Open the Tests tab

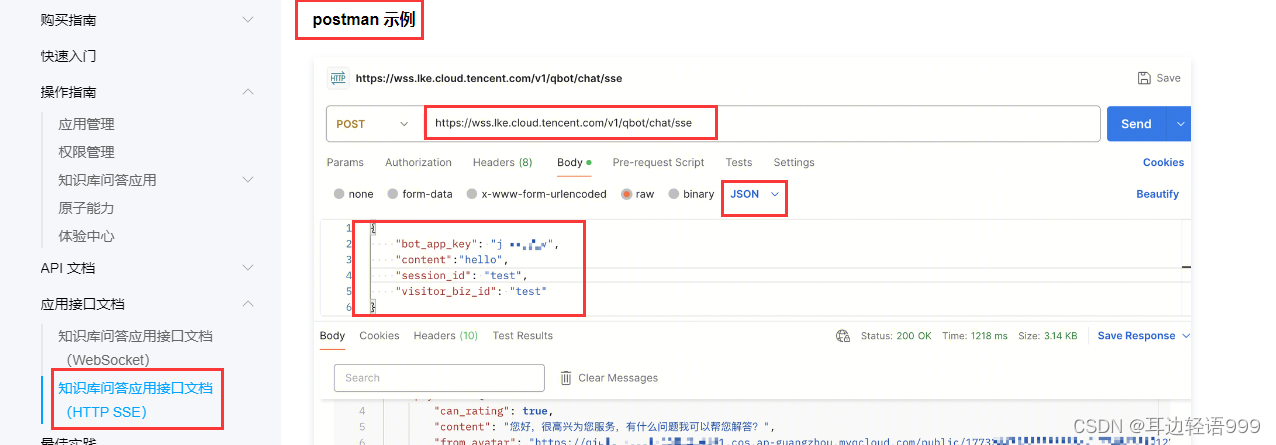point(739,162)
